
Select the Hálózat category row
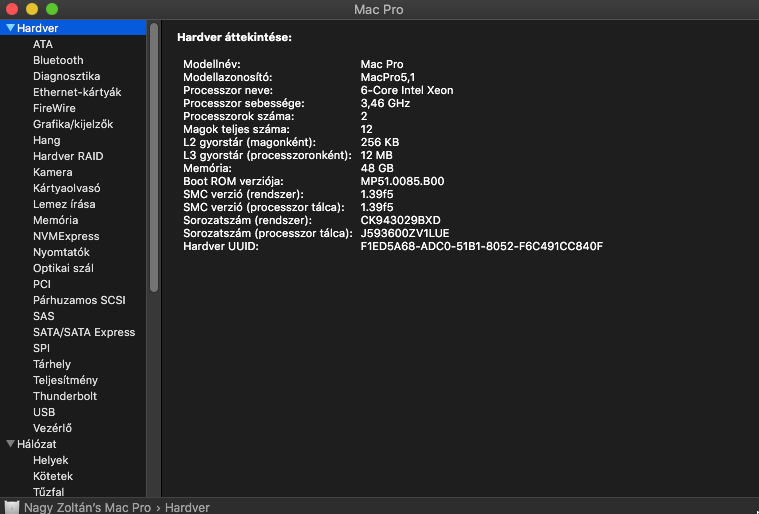pos(73,444)
